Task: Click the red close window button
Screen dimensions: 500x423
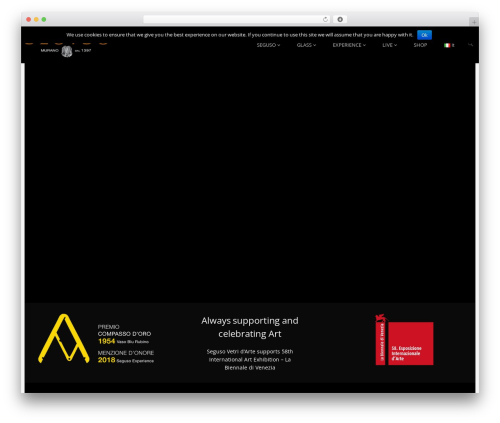Action: point(29,19)
